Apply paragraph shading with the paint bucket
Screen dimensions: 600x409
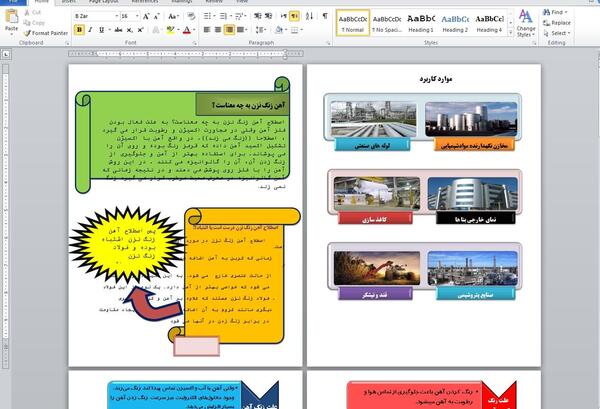point(280,30)
